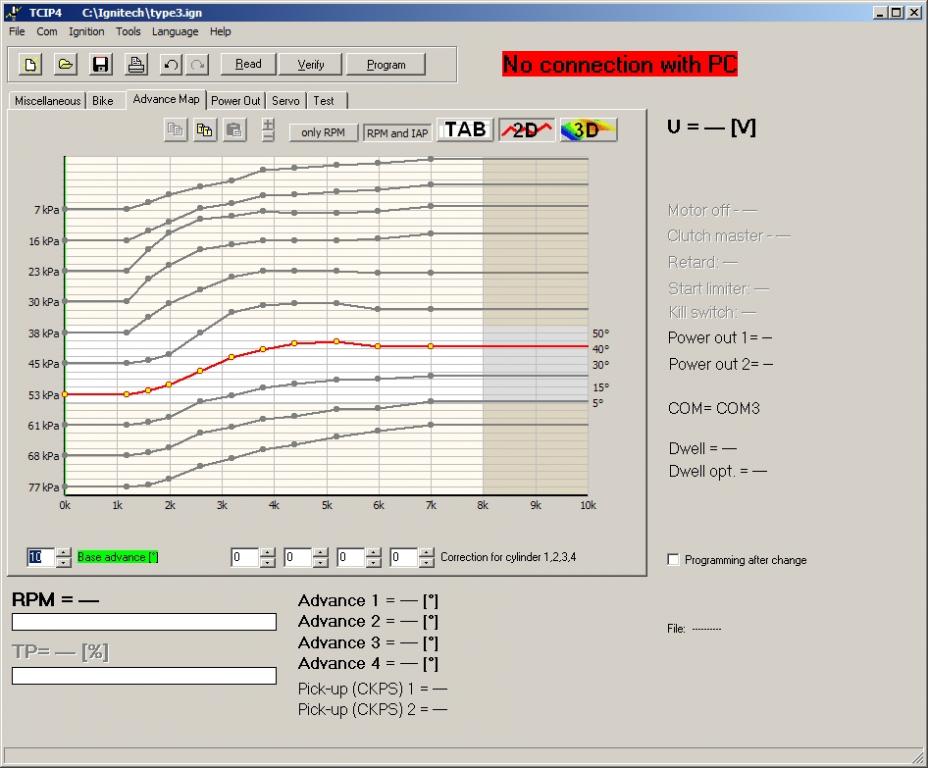Increase Base advance with the up arrow

tap(63, 552)
